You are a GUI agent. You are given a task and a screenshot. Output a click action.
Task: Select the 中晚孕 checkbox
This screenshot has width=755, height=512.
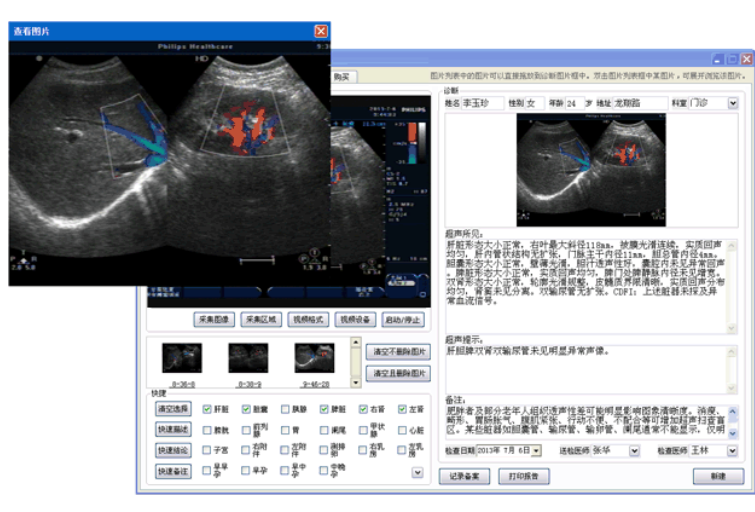point(324,470)
